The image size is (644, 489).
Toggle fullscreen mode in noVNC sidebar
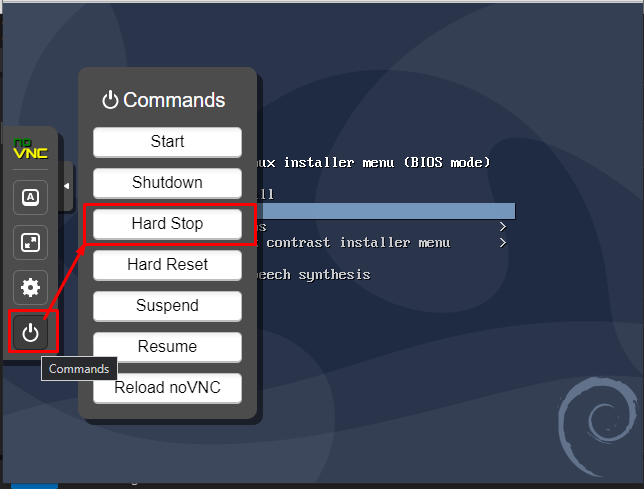30,241
